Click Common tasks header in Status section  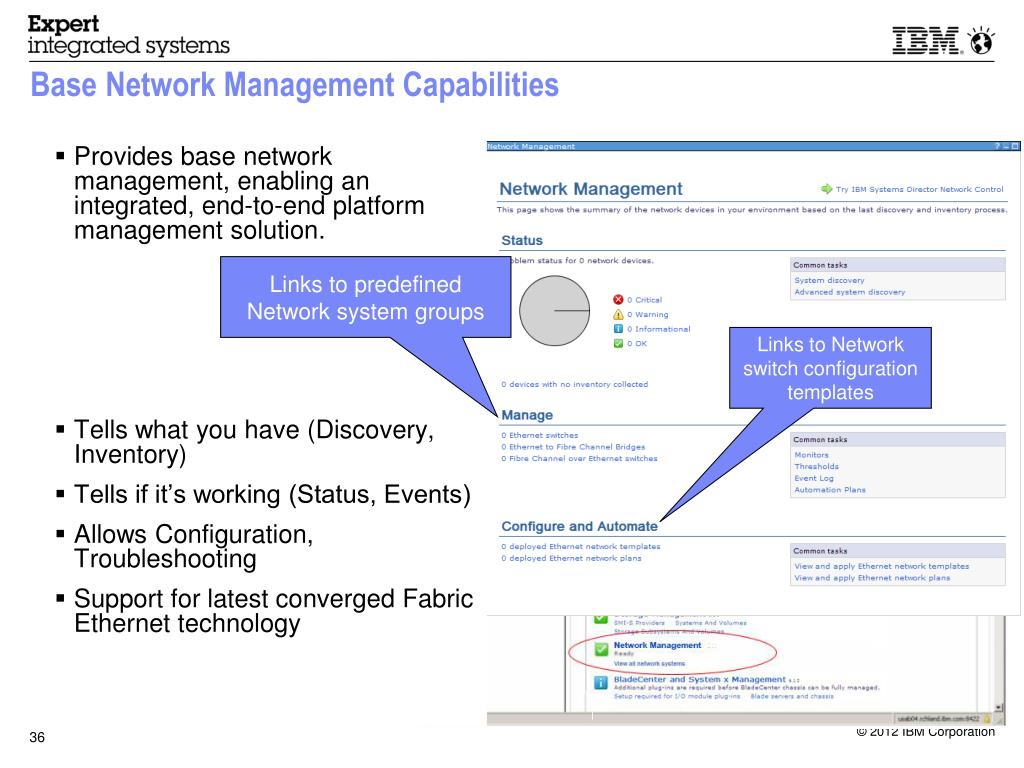pyautogui.click(x=897, y=265)
